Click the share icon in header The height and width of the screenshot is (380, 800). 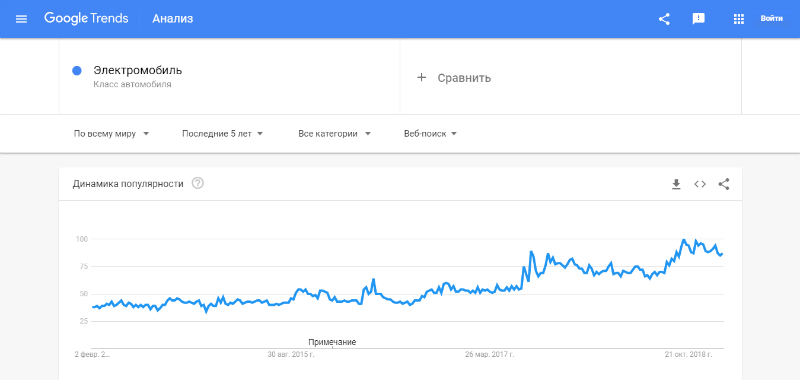(664, 19)
